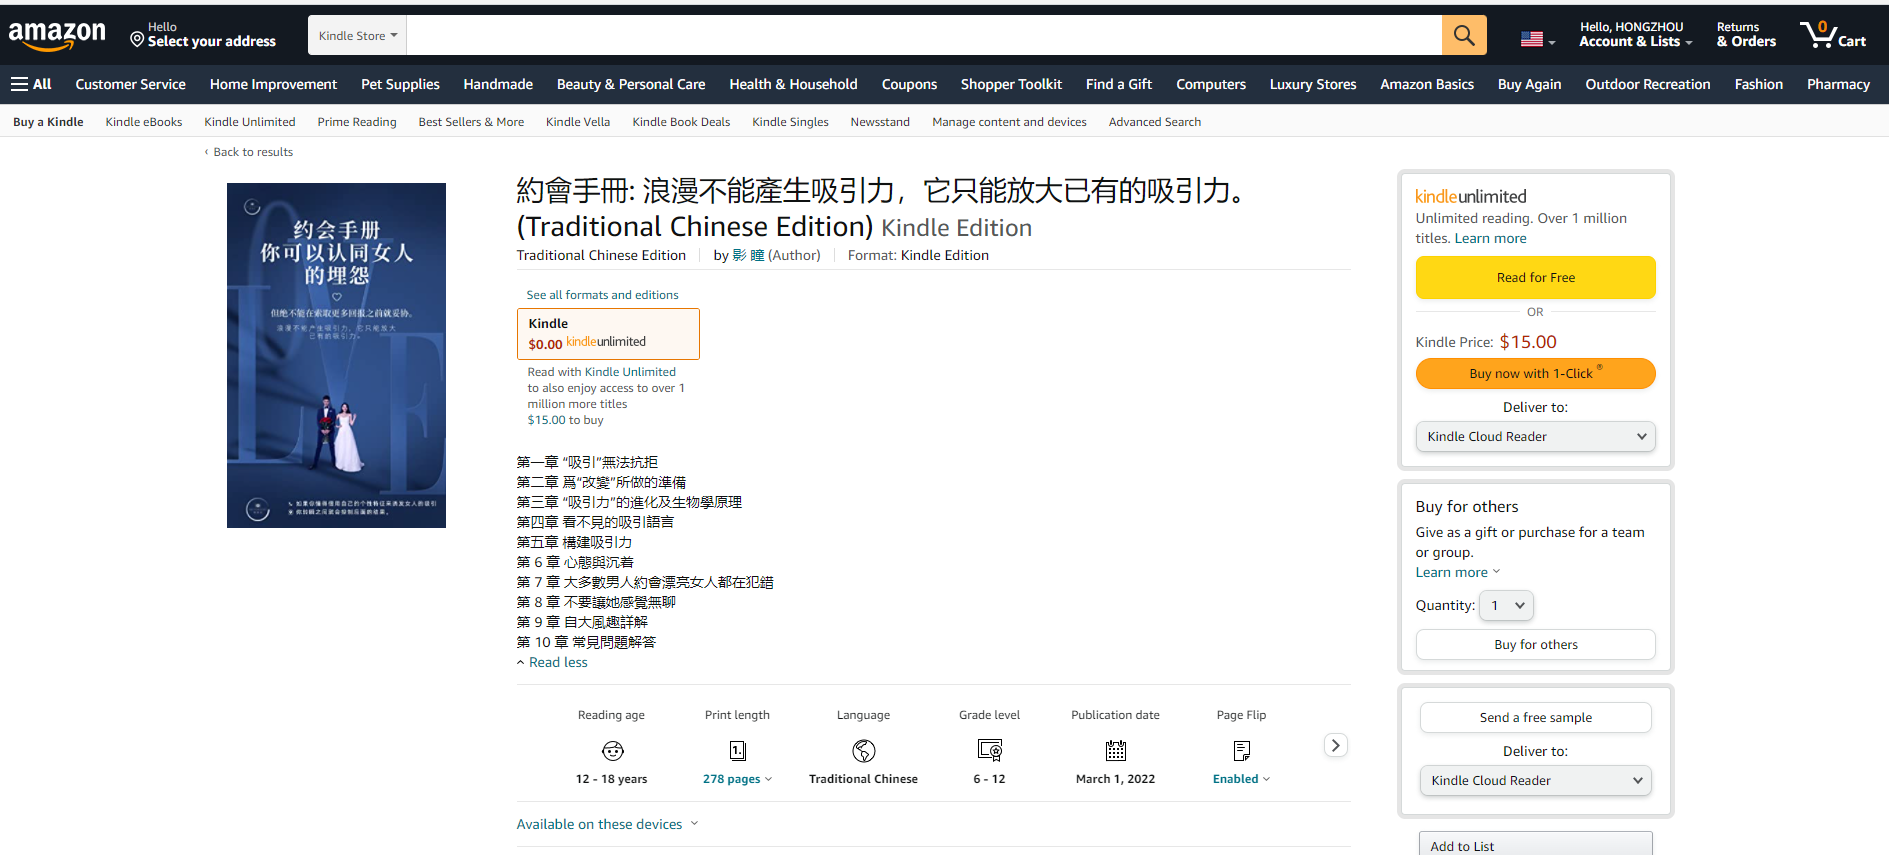The height and width of the screenshot is (855, 1889).
Task: Open Home Improvement in the nav bar
Action: click(273, 84)
